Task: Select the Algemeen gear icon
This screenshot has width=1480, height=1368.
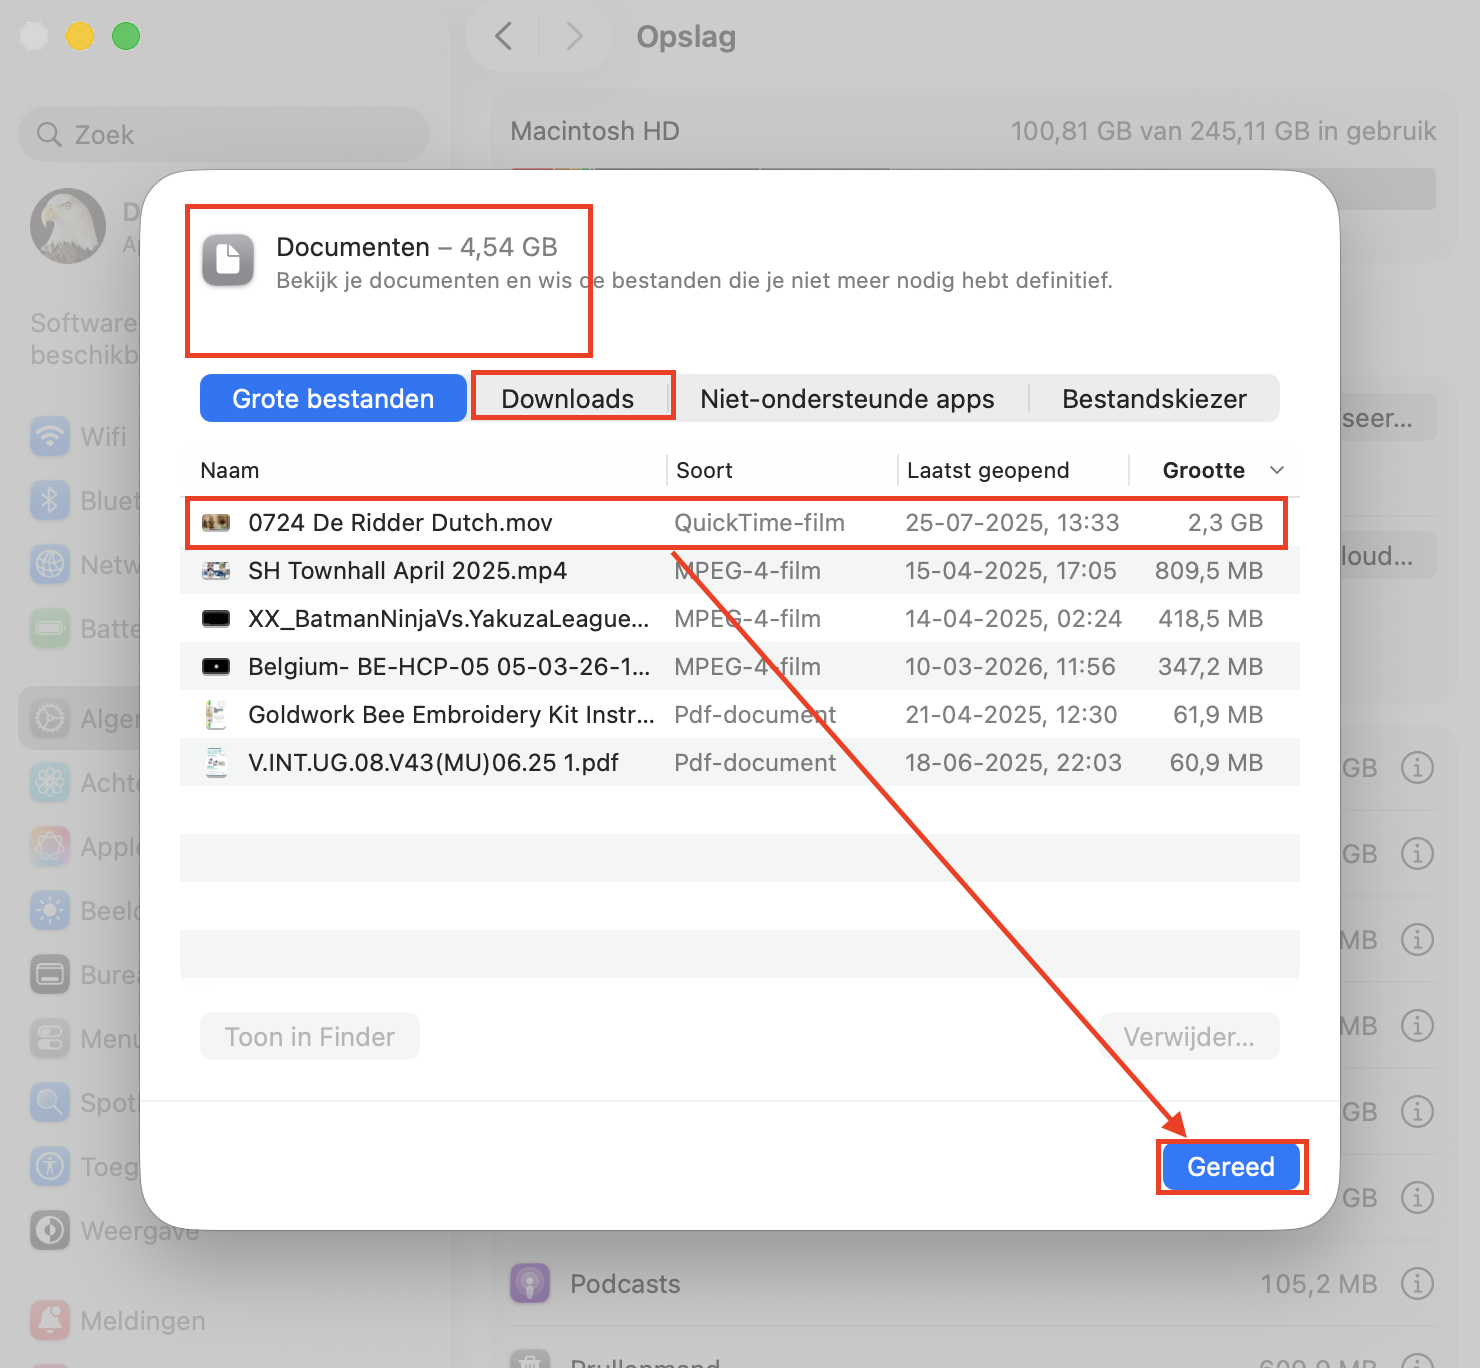Action: (50, 718)
